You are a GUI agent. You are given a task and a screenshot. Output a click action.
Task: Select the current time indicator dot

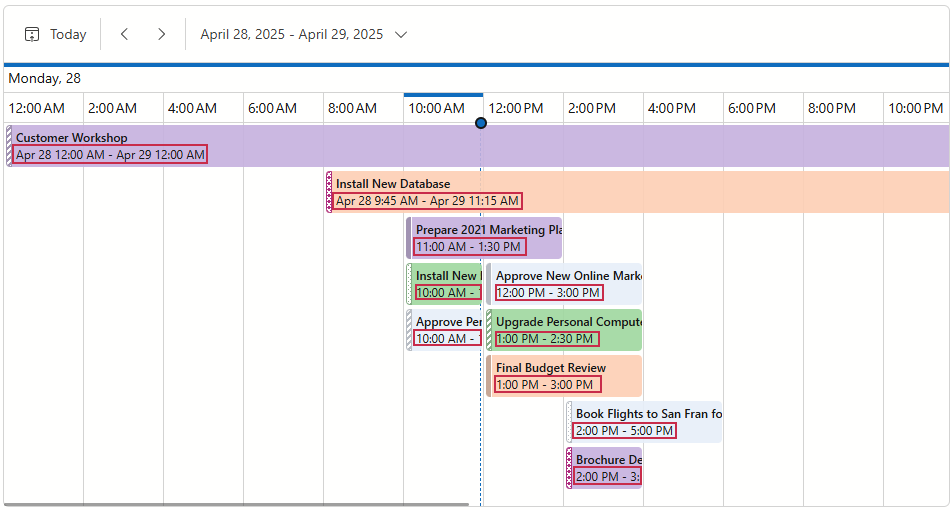[481, 123]
